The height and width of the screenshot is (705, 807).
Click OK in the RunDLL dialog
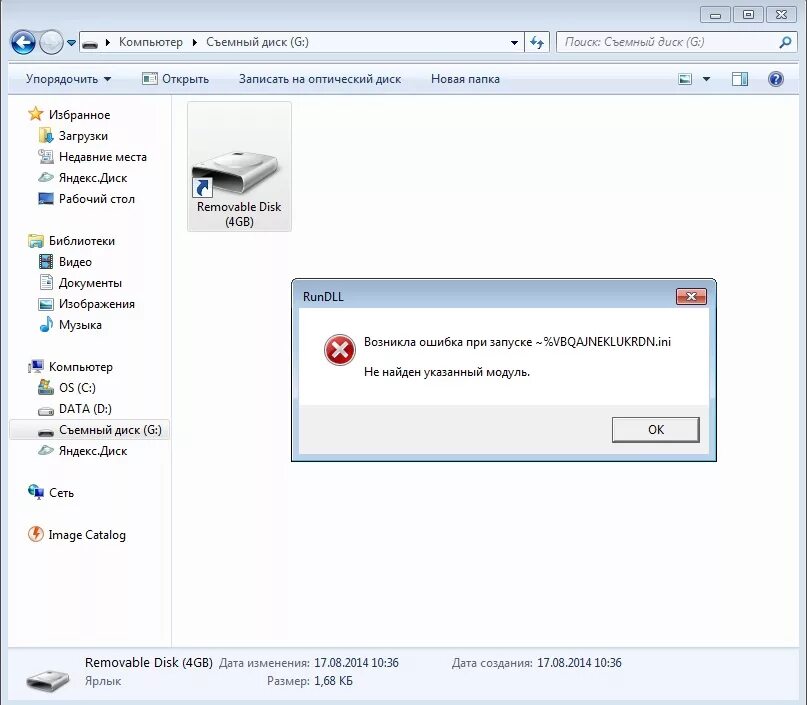pos(655,430)
